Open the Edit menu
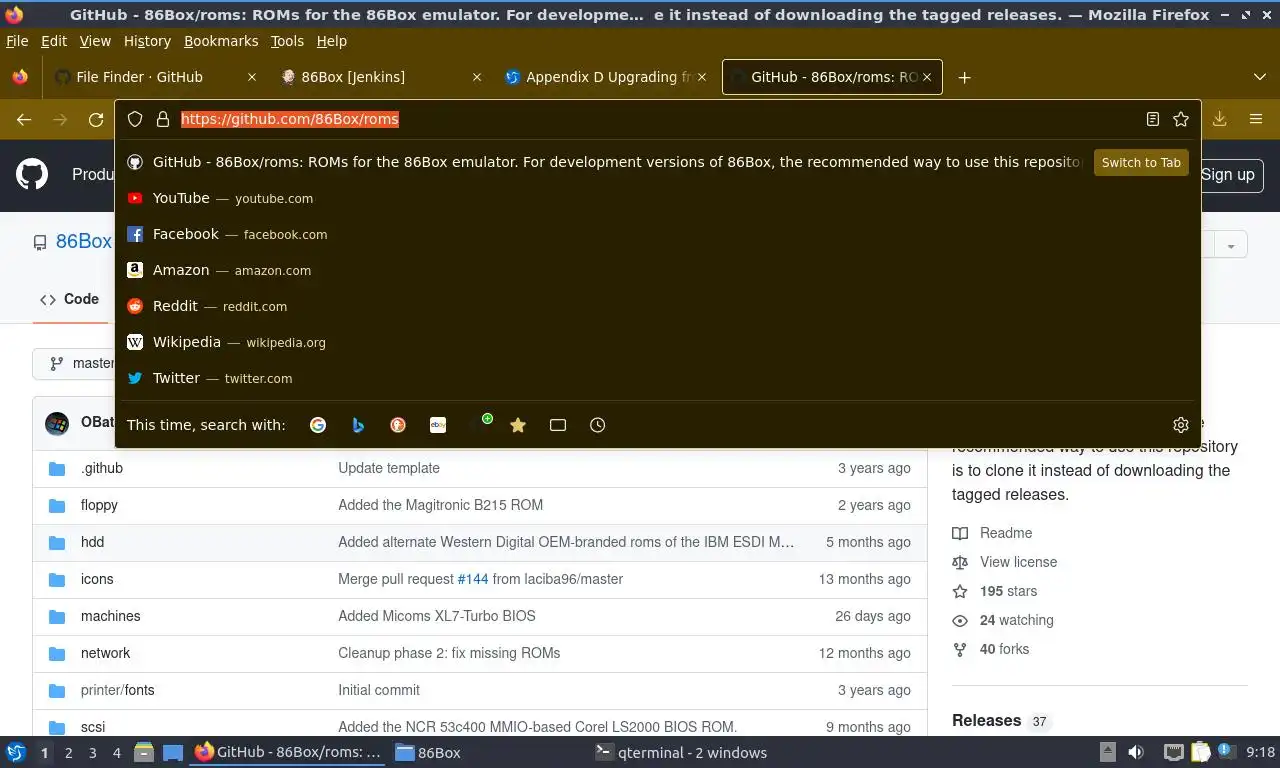This screenshot has width=1280, height=768. click(x=54, y=41)
